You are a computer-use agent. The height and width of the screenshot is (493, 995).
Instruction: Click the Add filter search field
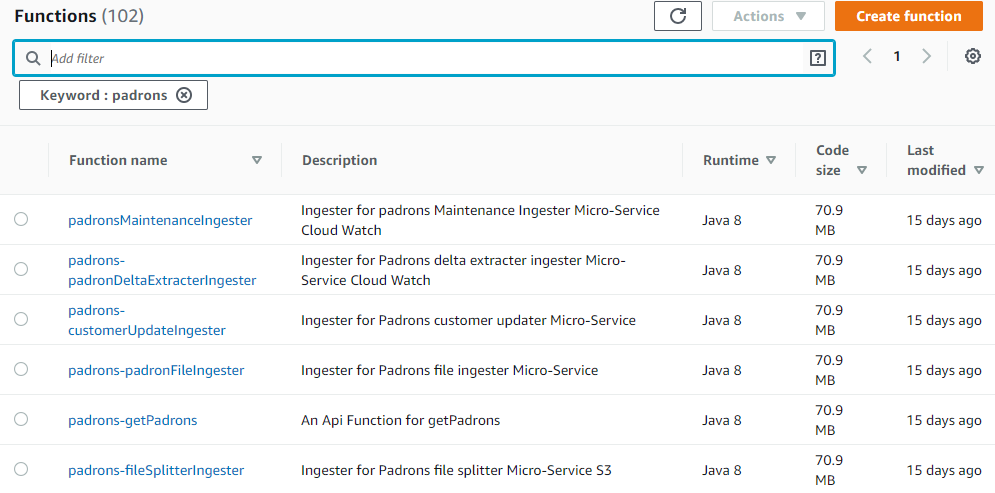(x=420, y=58)
